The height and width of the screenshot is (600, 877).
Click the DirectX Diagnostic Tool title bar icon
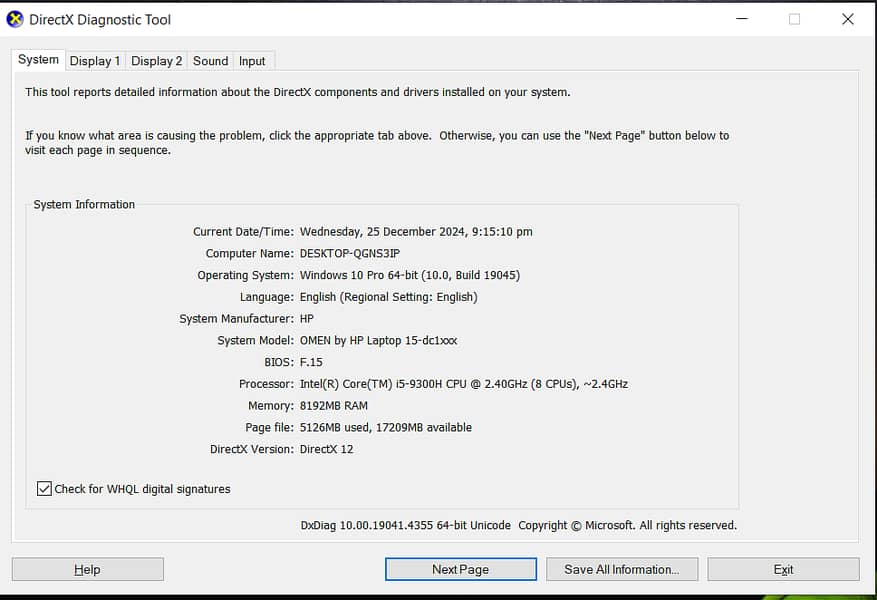pyautogui.click(x=15, y=19)
